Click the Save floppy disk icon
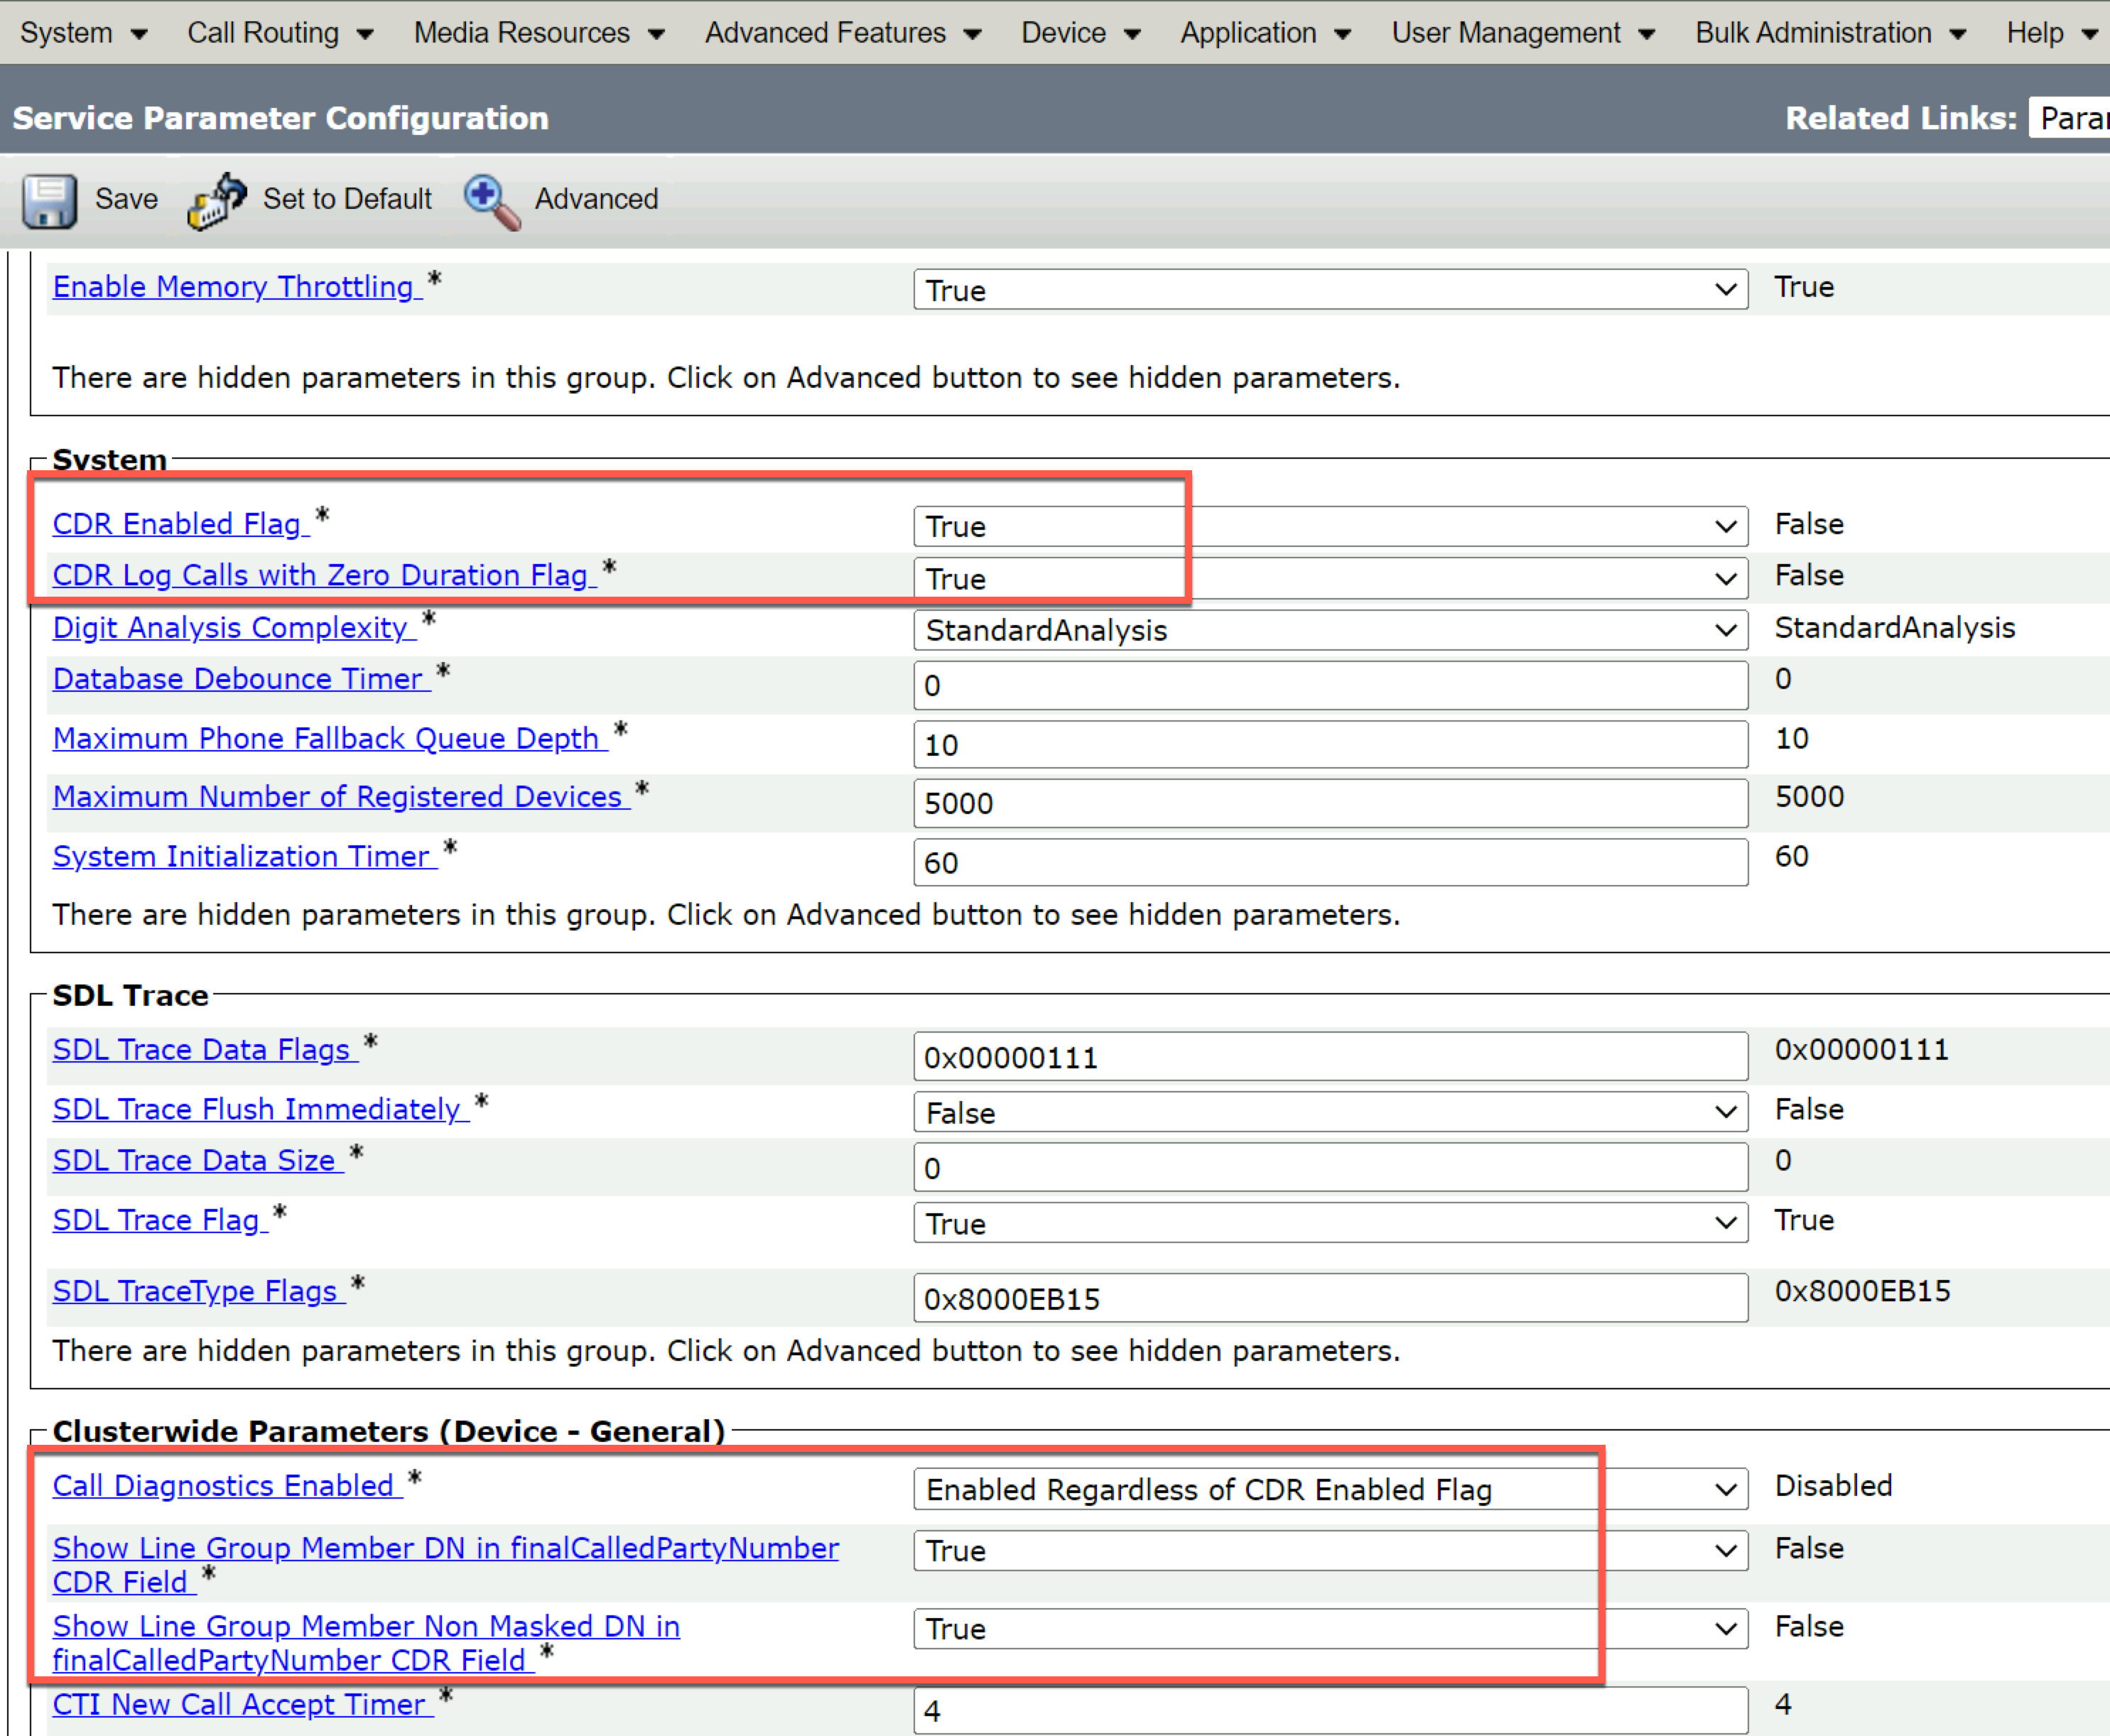Viewport: 2110px width, 1736px height. 49,201
